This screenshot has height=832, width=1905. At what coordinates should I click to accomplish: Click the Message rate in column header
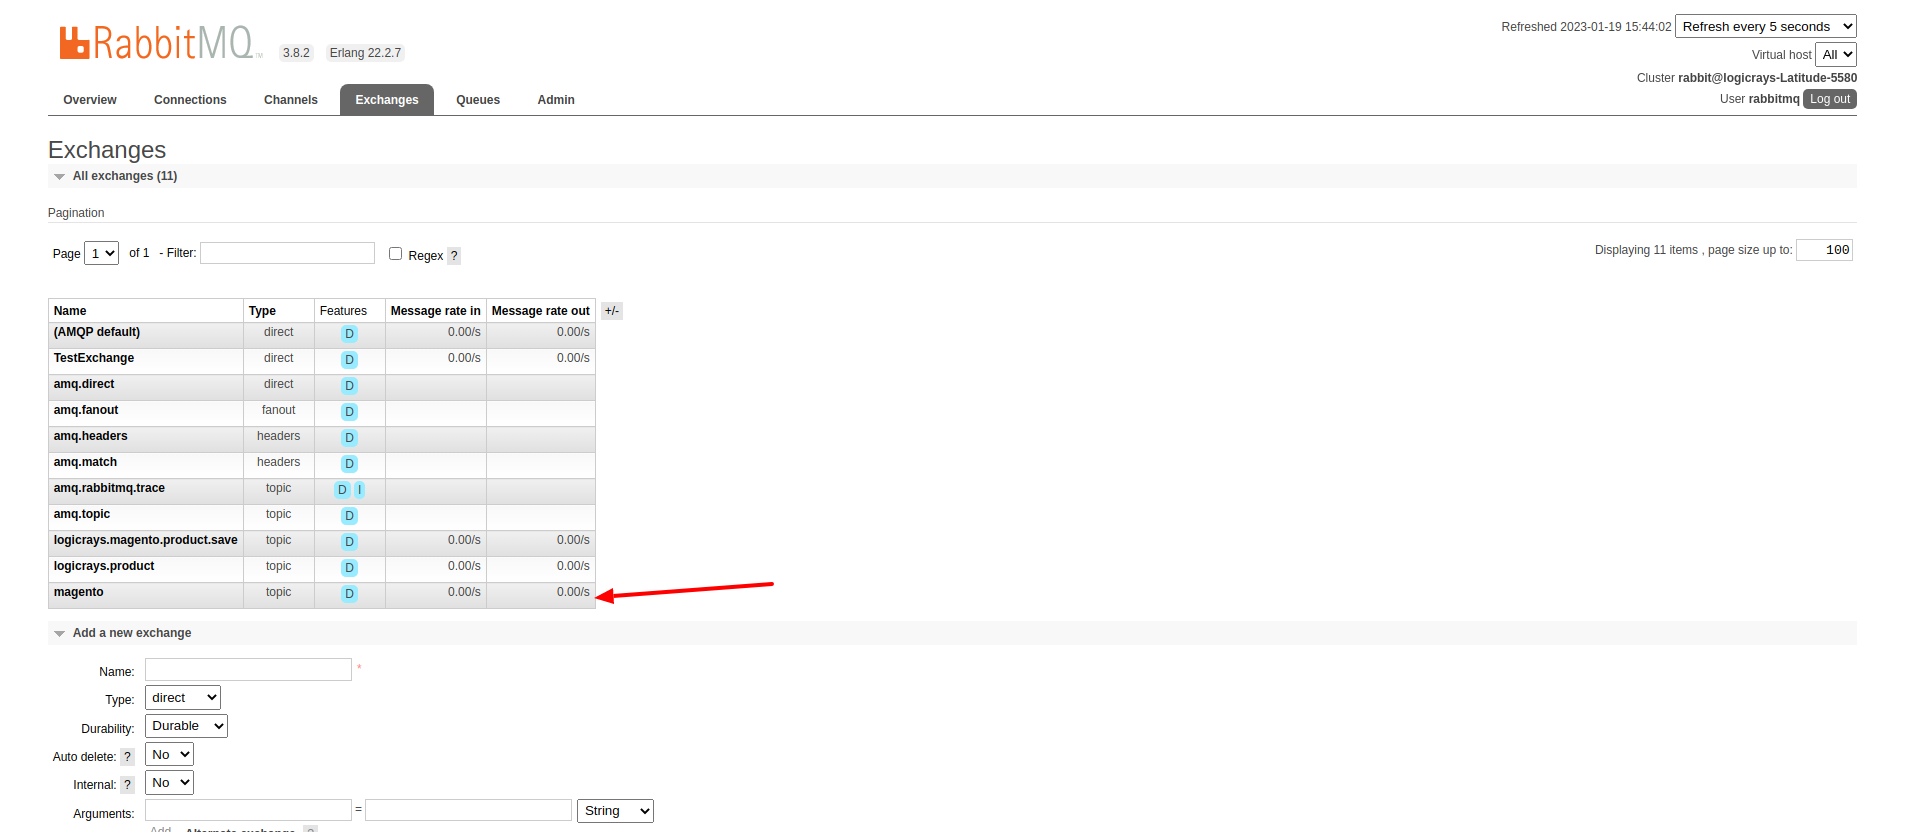(436, 311)
